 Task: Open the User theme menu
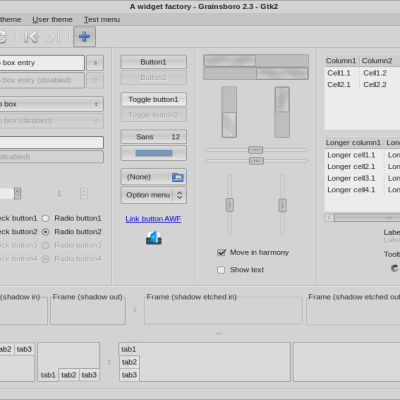click(x=52, y=20)
